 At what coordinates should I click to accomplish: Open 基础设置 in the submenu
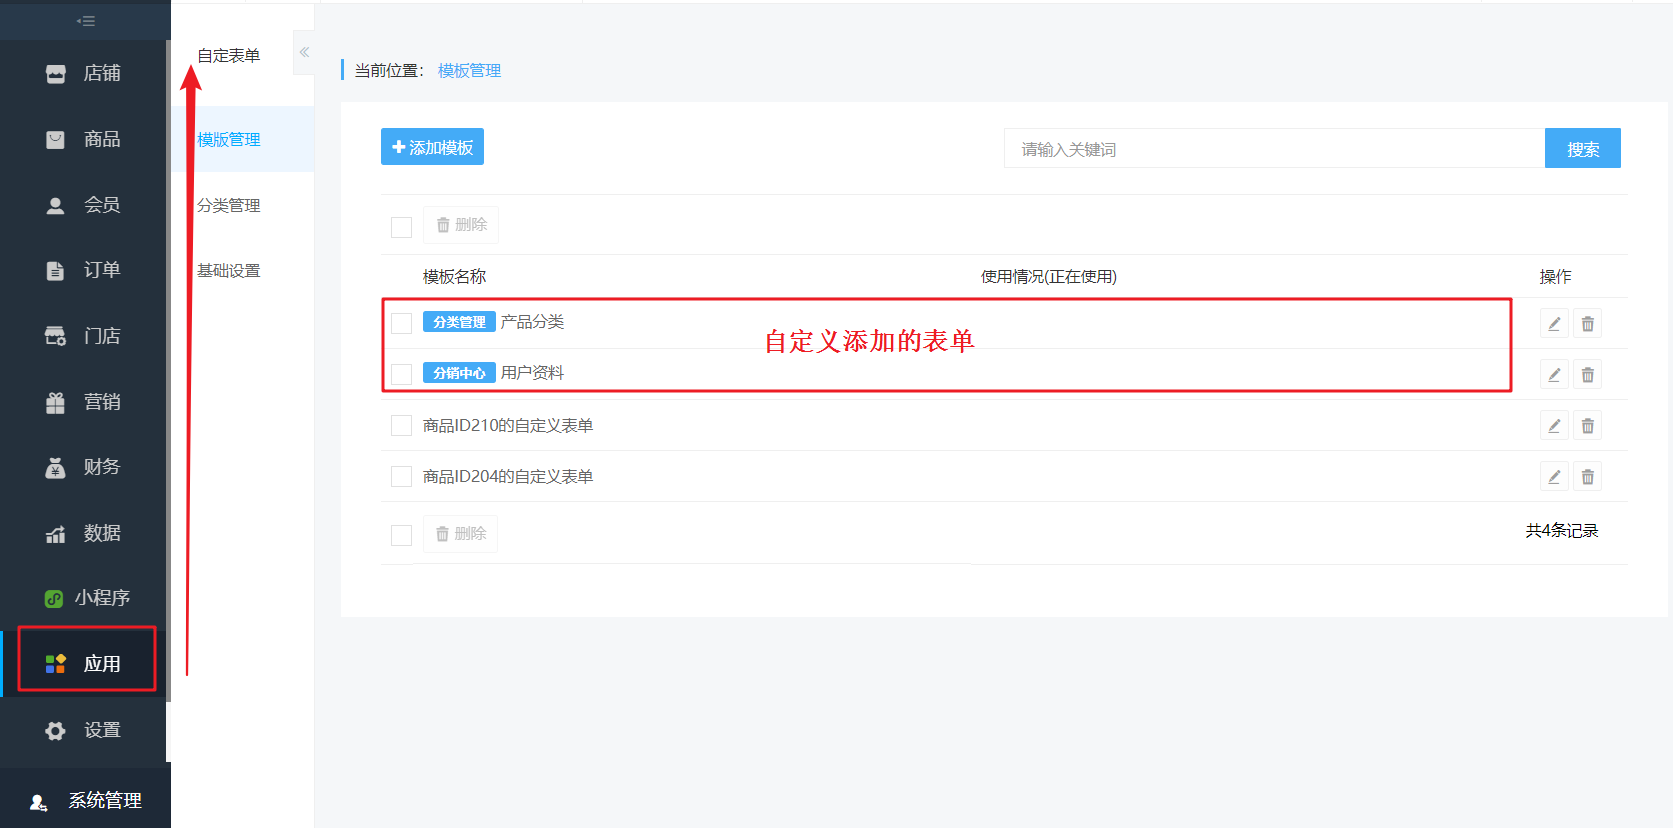(x=229, y=271)
